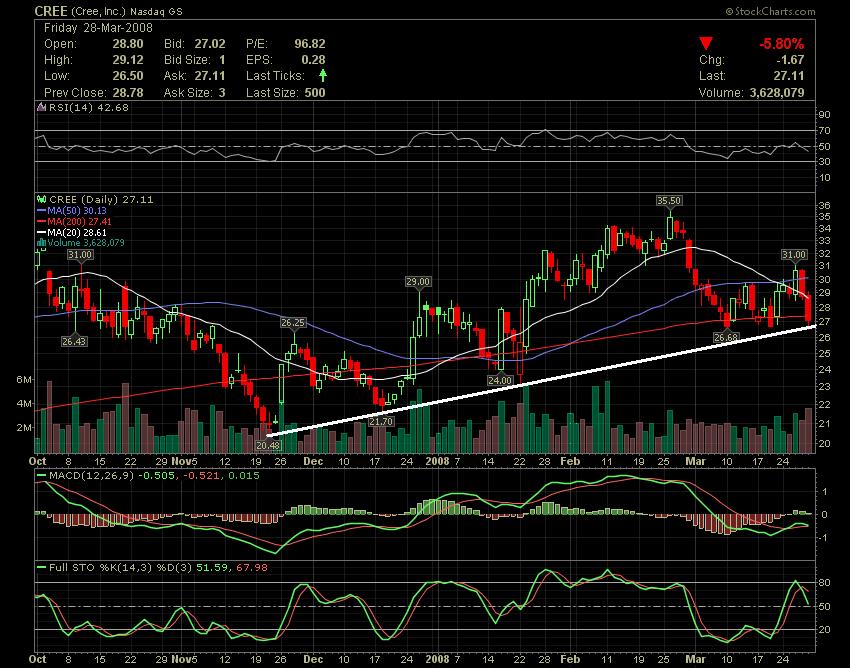Click the P/E value 96.82
The width and height of the screenshot is (850, 668).
[310, 44]
